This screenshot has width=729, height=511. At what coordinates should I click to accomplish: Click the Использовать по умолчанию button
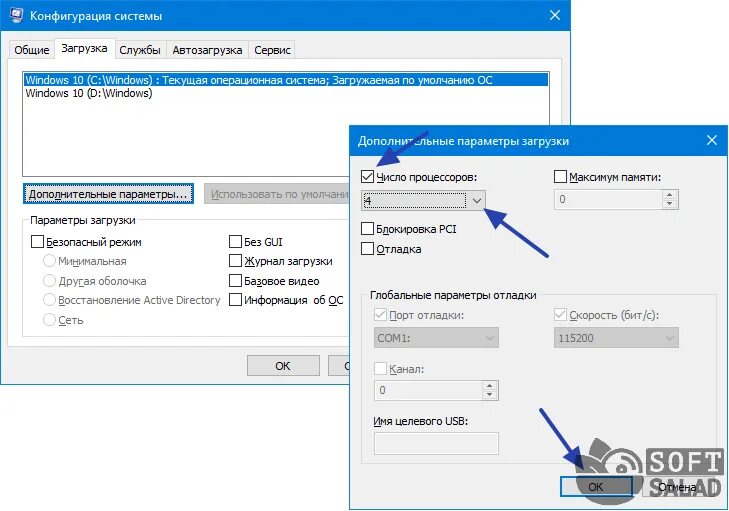pyautogui.click(x=277, y=194)
